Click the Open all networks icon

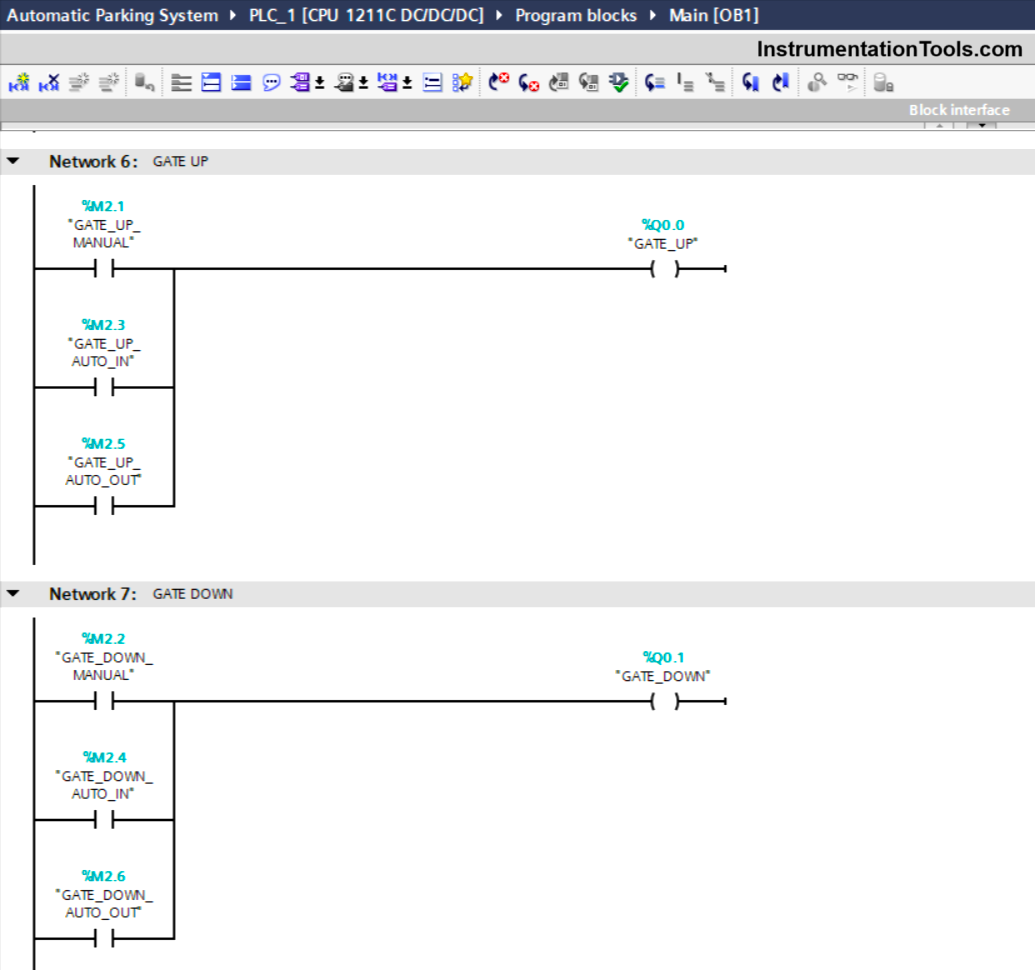coord(211,82)
